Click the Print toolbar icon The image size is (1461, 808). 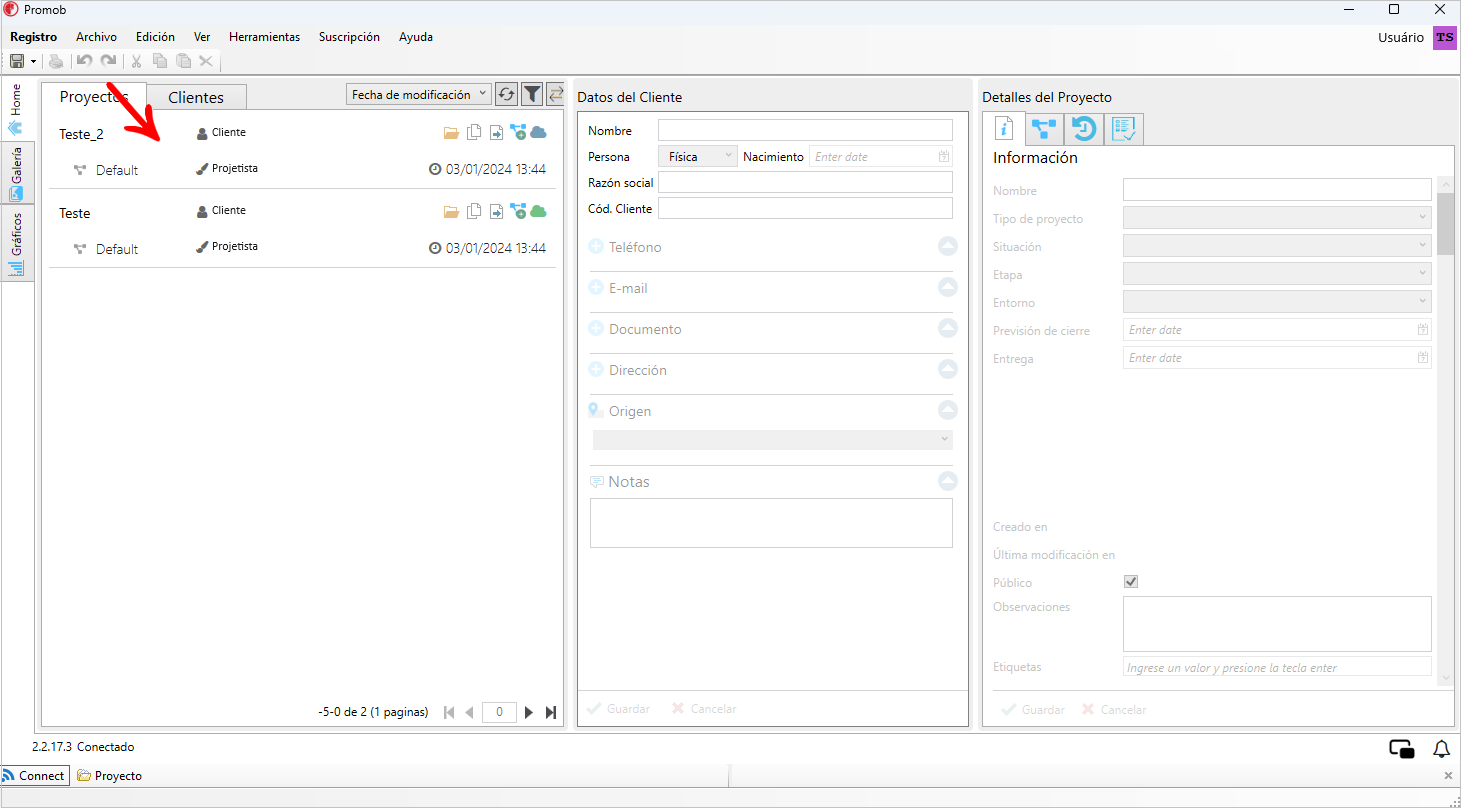pos(56,61)
